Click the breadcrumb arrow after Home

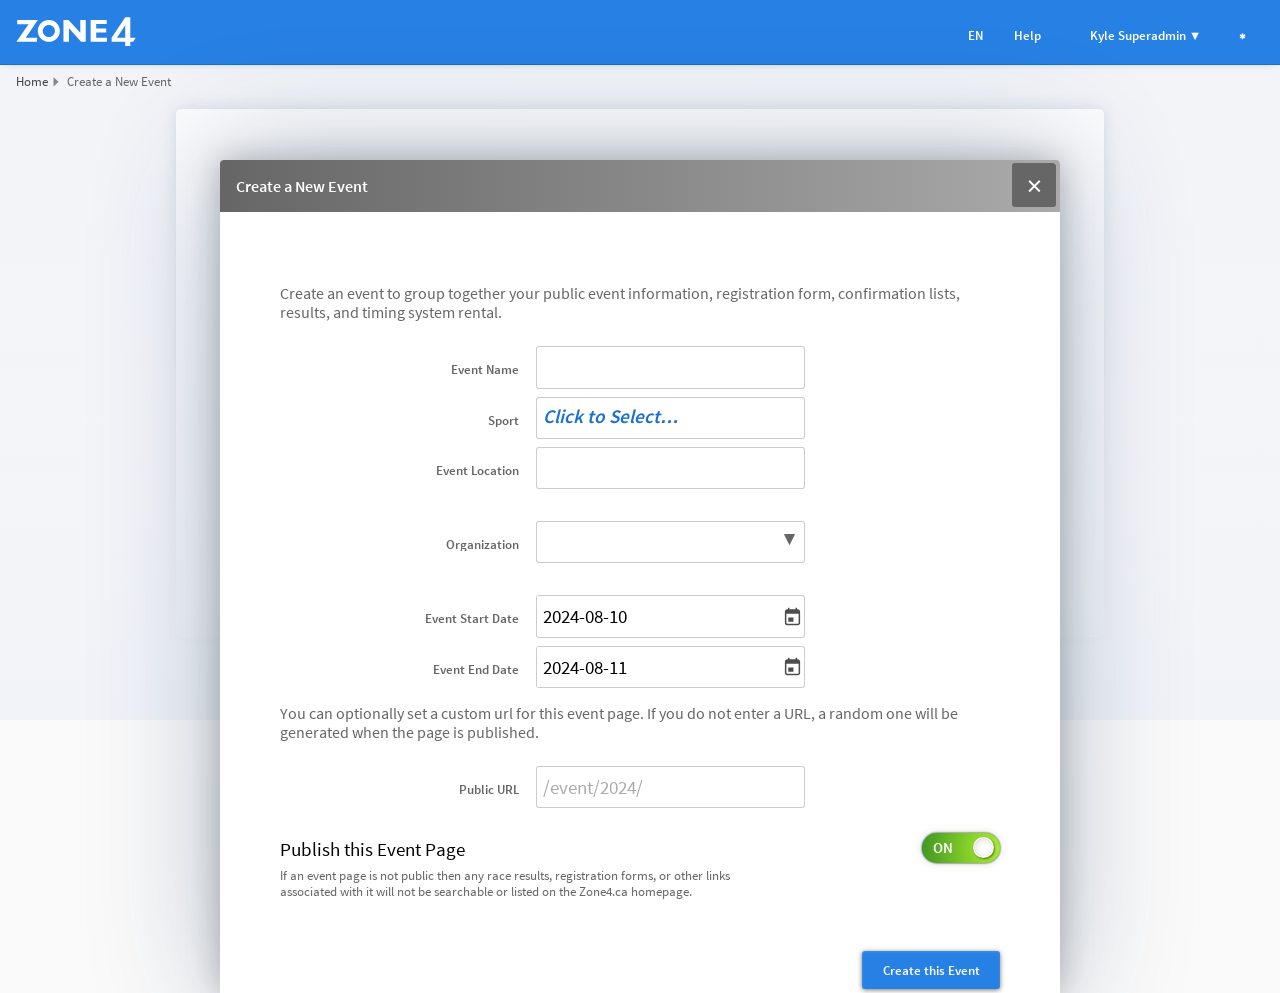coord(56,82)
